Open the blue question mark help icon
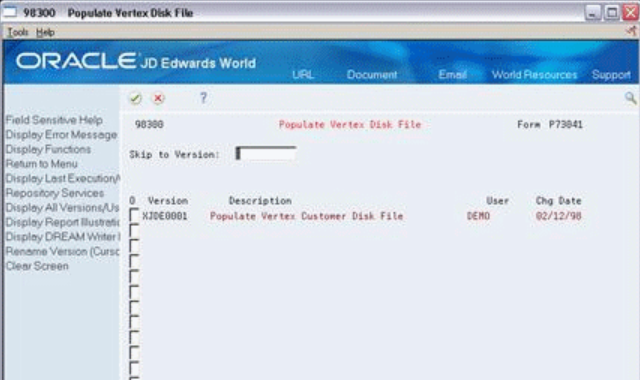 pyautogui.click(x=203, y=98)
